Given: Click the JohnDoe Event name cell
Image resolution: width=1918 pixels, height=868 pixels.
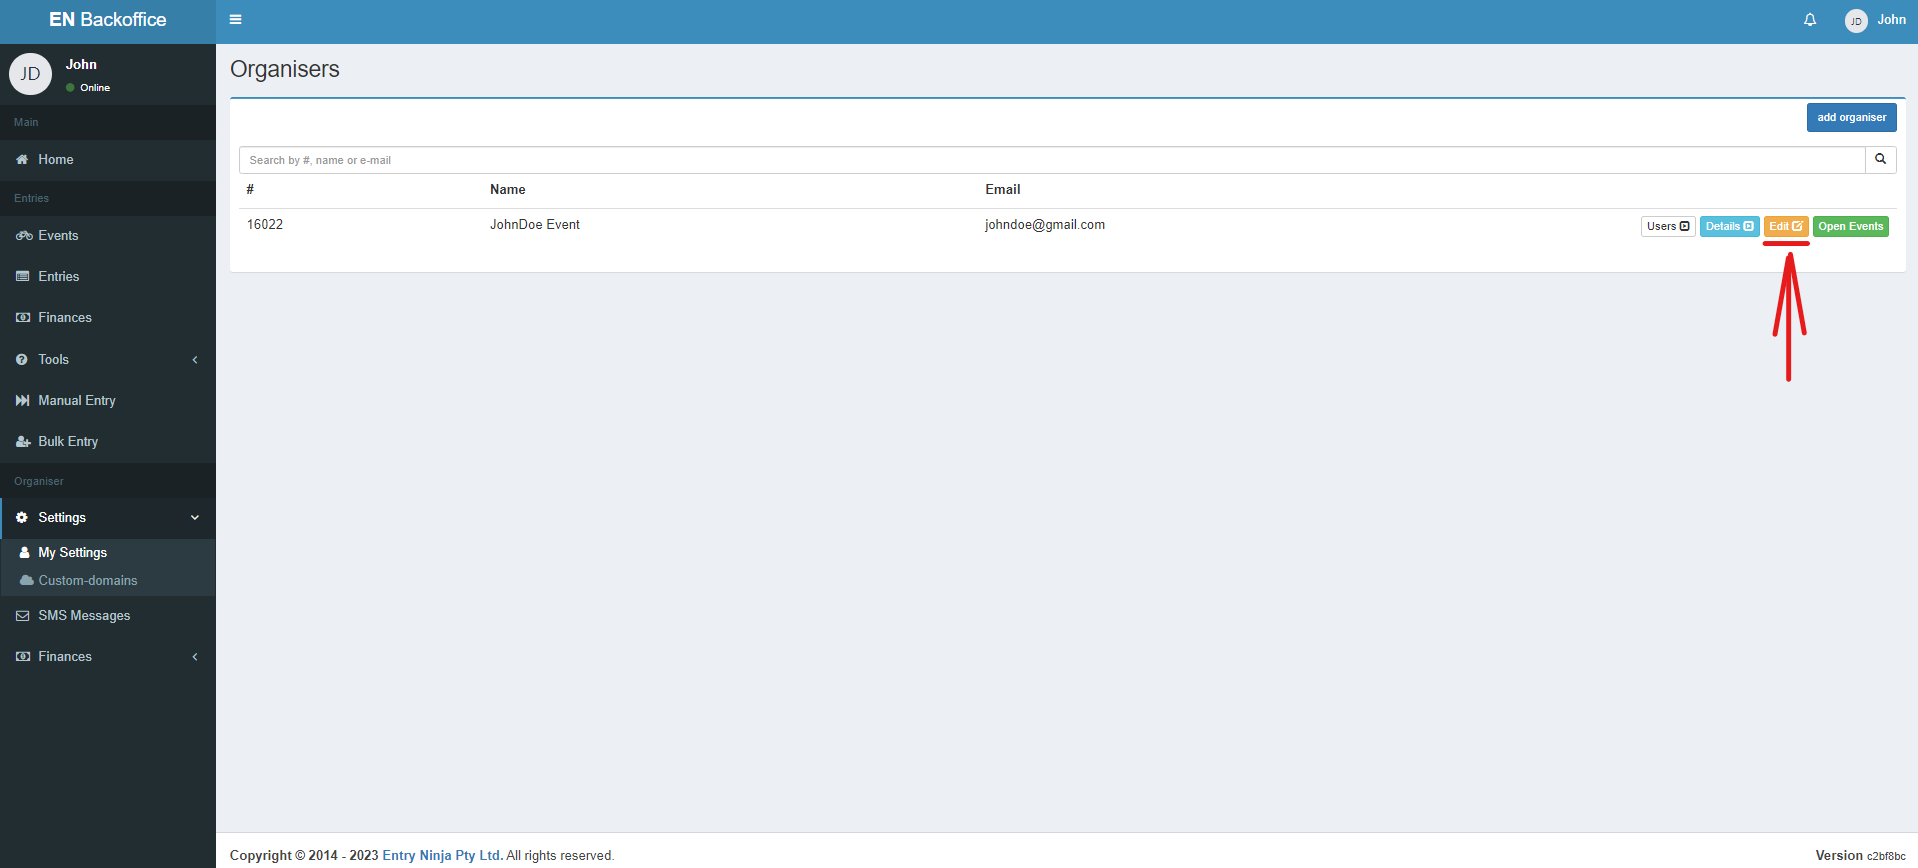Looking at the screenshot, I should coord(535,225).
